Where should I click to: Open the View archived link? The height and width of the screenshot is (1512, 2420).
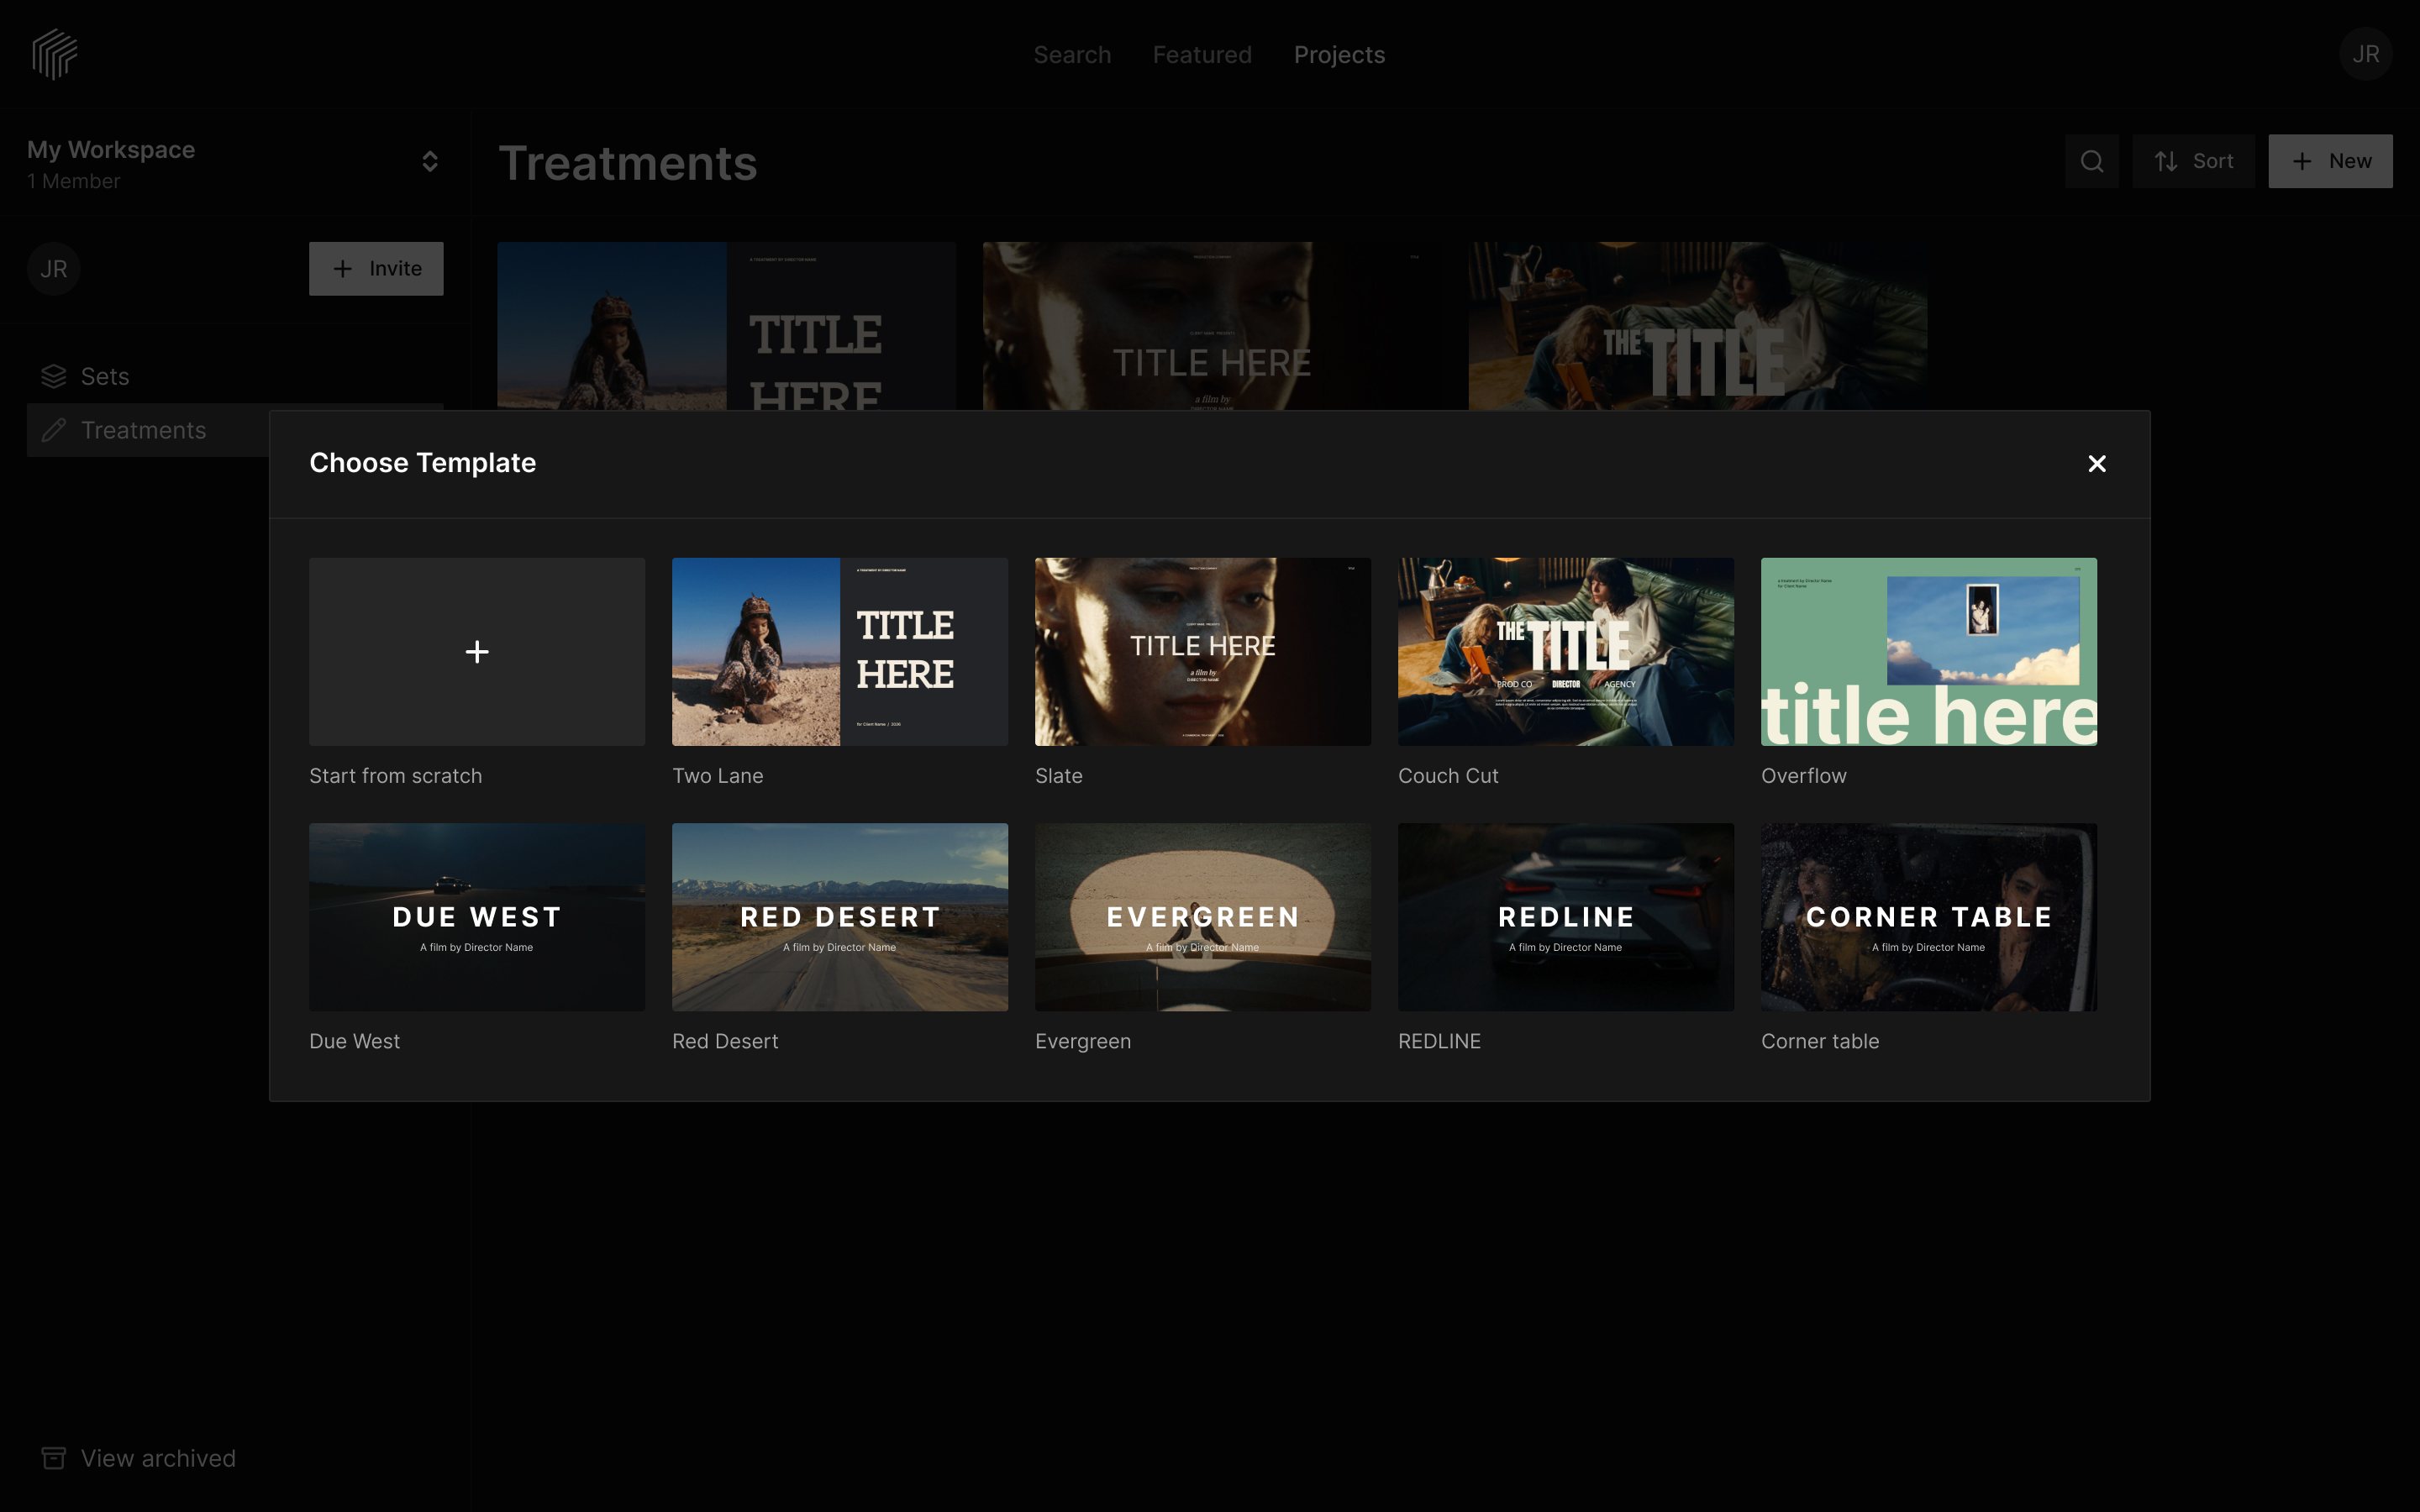(138, 1458)
